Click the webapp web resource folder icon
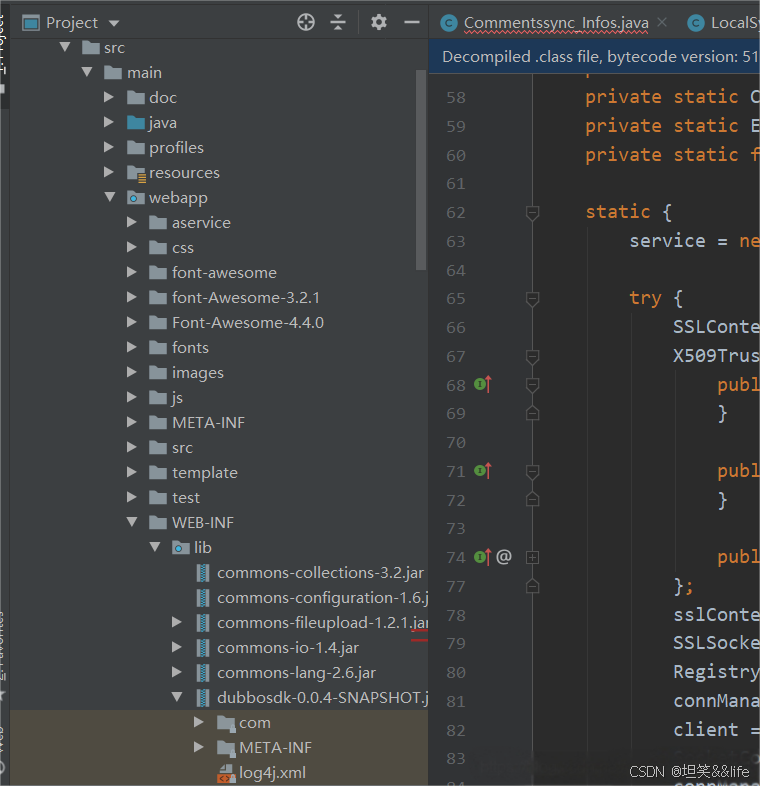This screenshot has width=760, height=786. tap(136, 198)
